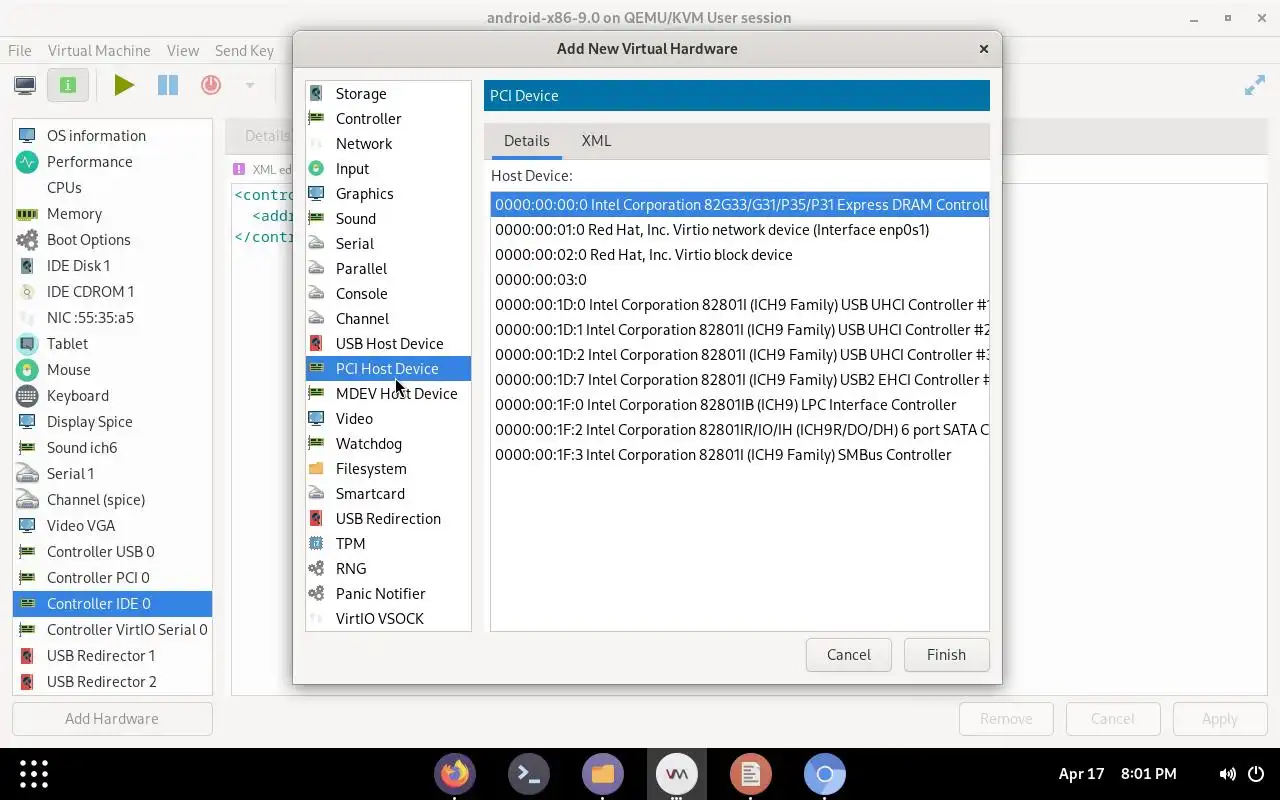Select USB Redirector 2 in sidebar
This screenshot has height=800, width=1280.
[112, 682]
